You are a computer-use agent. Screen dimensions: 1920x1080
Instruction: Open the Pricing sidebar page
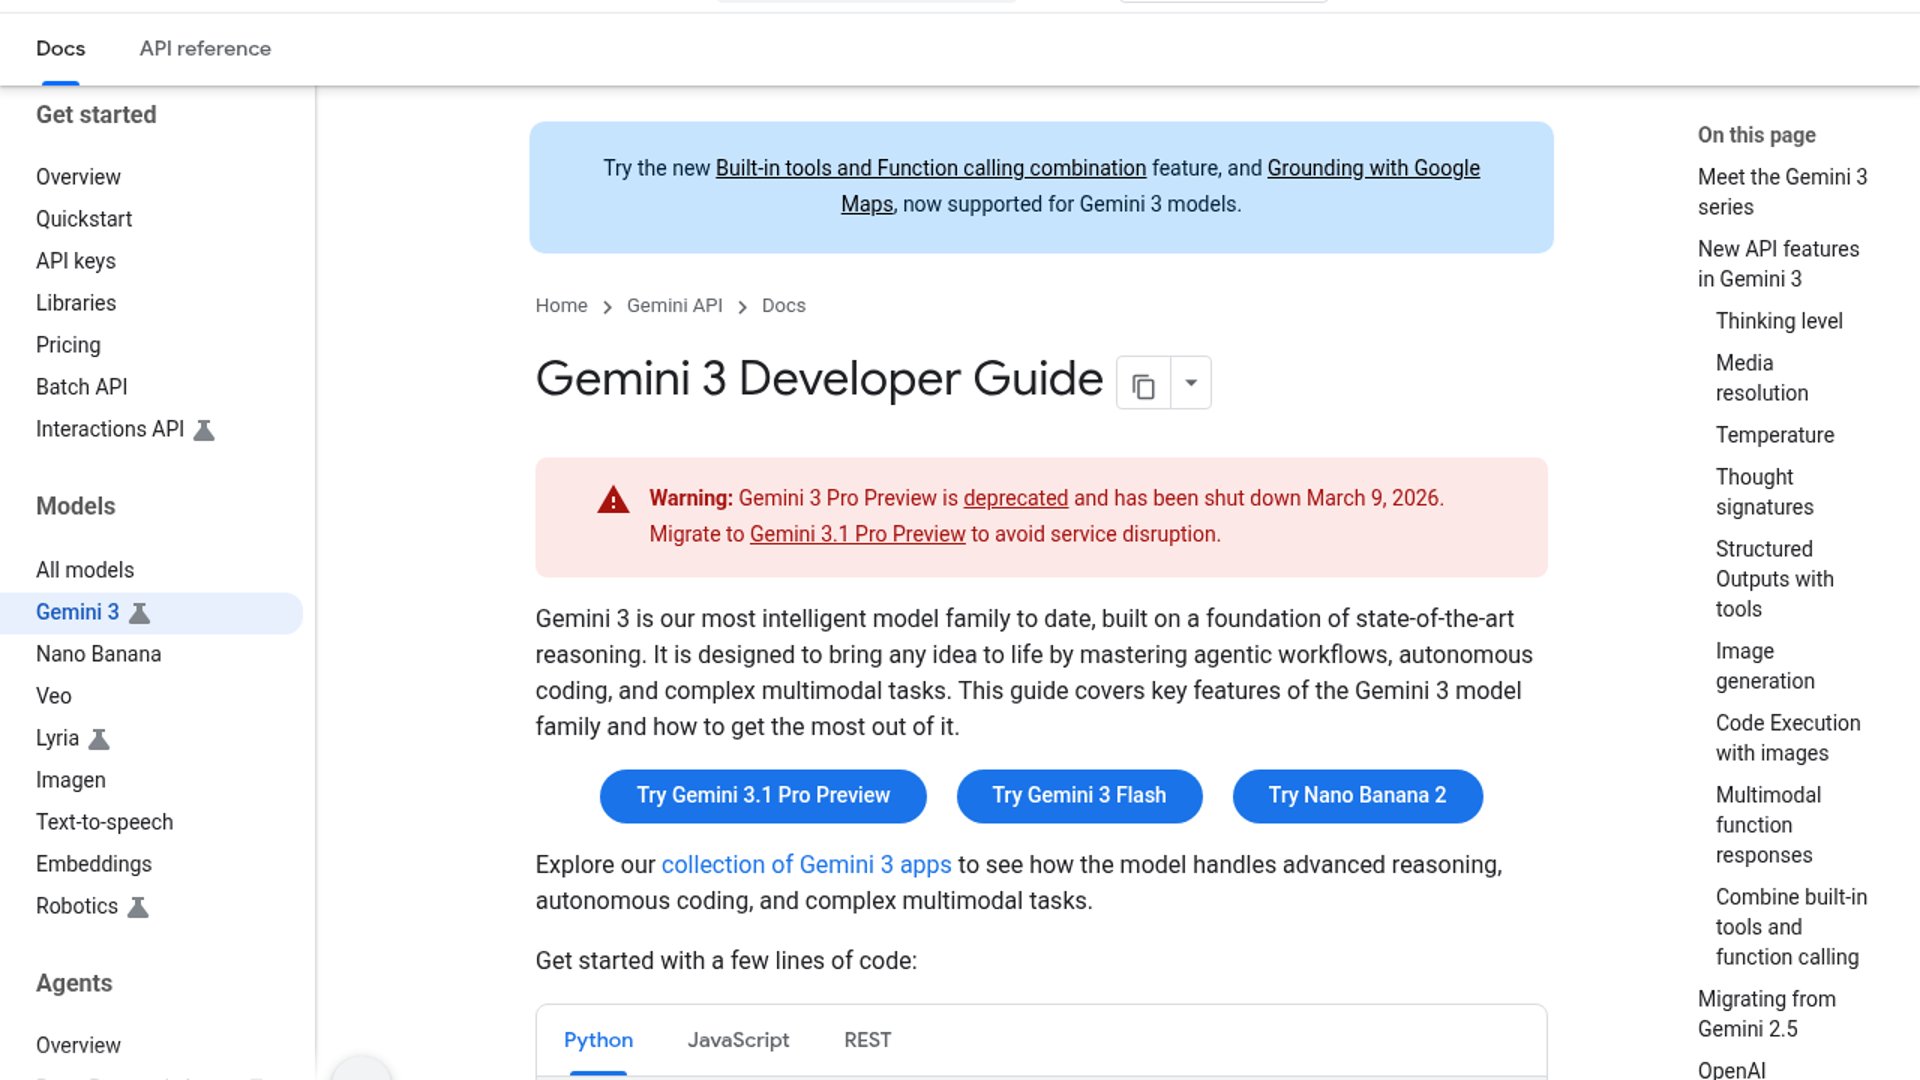pos(68,345)
